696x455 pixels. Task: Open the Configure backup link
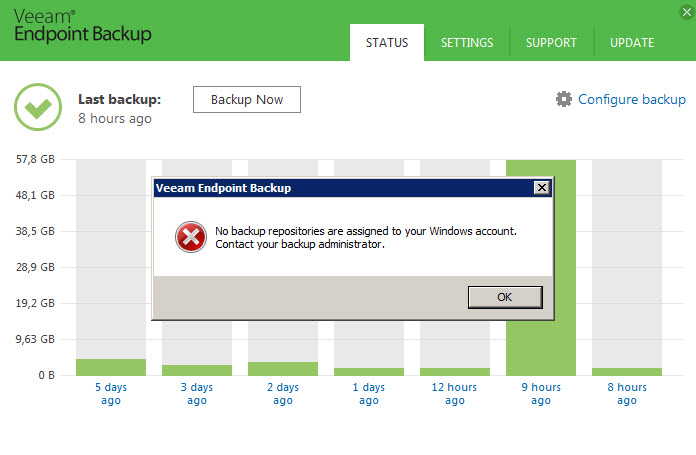(x=632, y=99)
